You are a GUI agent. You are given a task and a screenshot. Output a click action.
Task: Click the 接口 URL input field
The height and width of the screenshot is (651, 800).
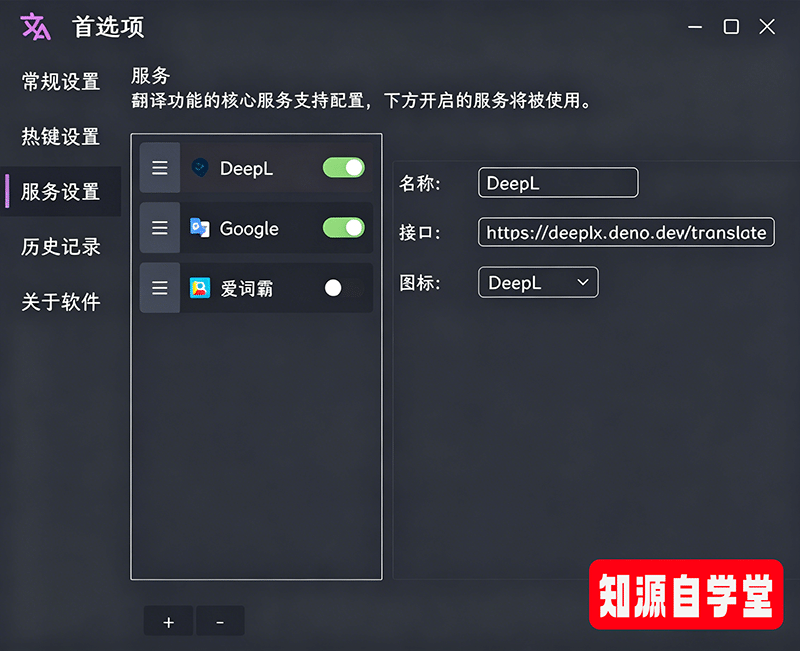point(626,233)
